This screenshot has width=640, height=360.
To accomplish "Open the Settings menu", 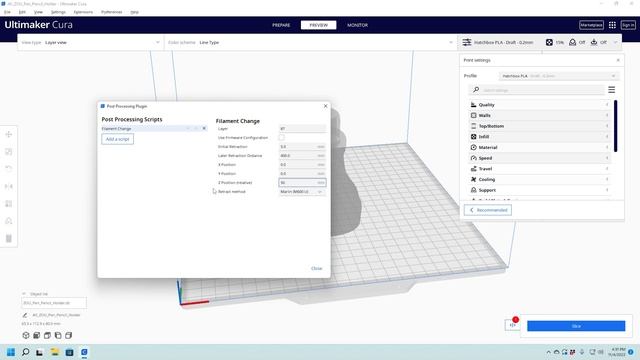I will (58, 12).
